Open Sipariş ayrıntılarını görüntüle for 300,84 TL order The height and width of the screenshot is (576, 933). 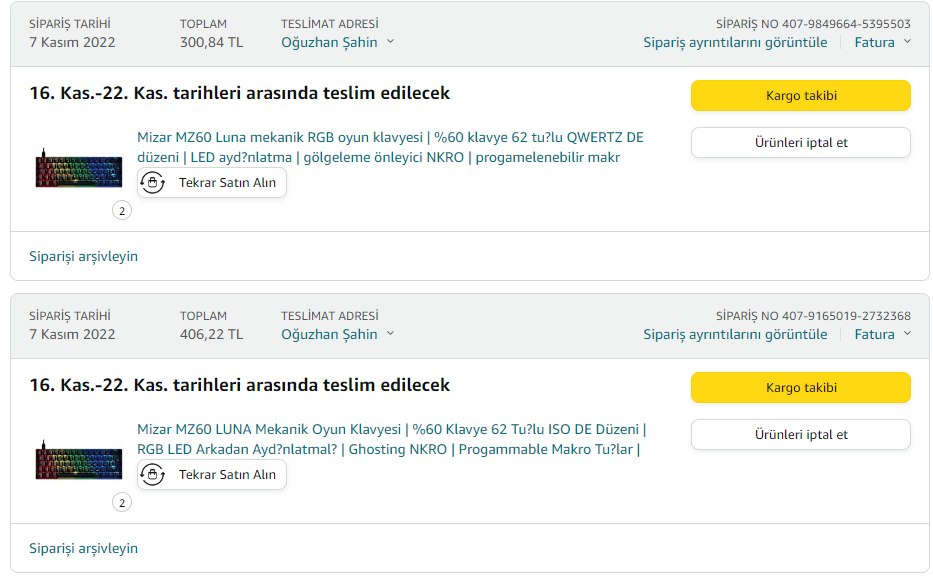[735, 42]
